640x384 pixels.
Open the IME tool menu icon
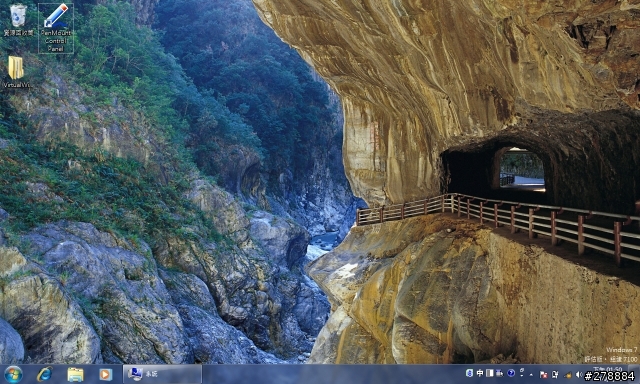tap(499, 373)
